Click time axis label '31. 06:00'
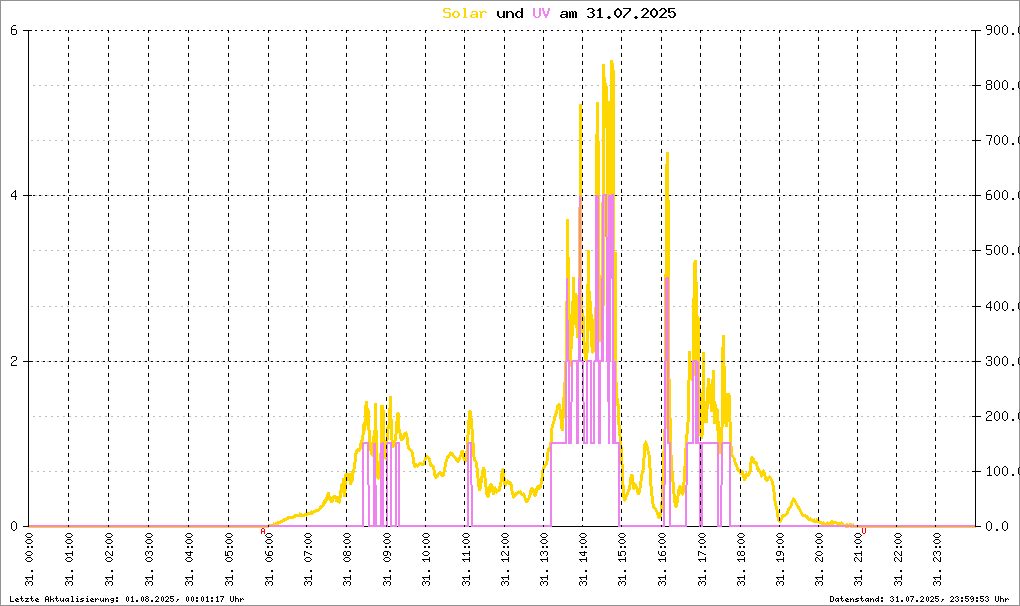The height and width of the screenshot is (606, 1020). 268,560
